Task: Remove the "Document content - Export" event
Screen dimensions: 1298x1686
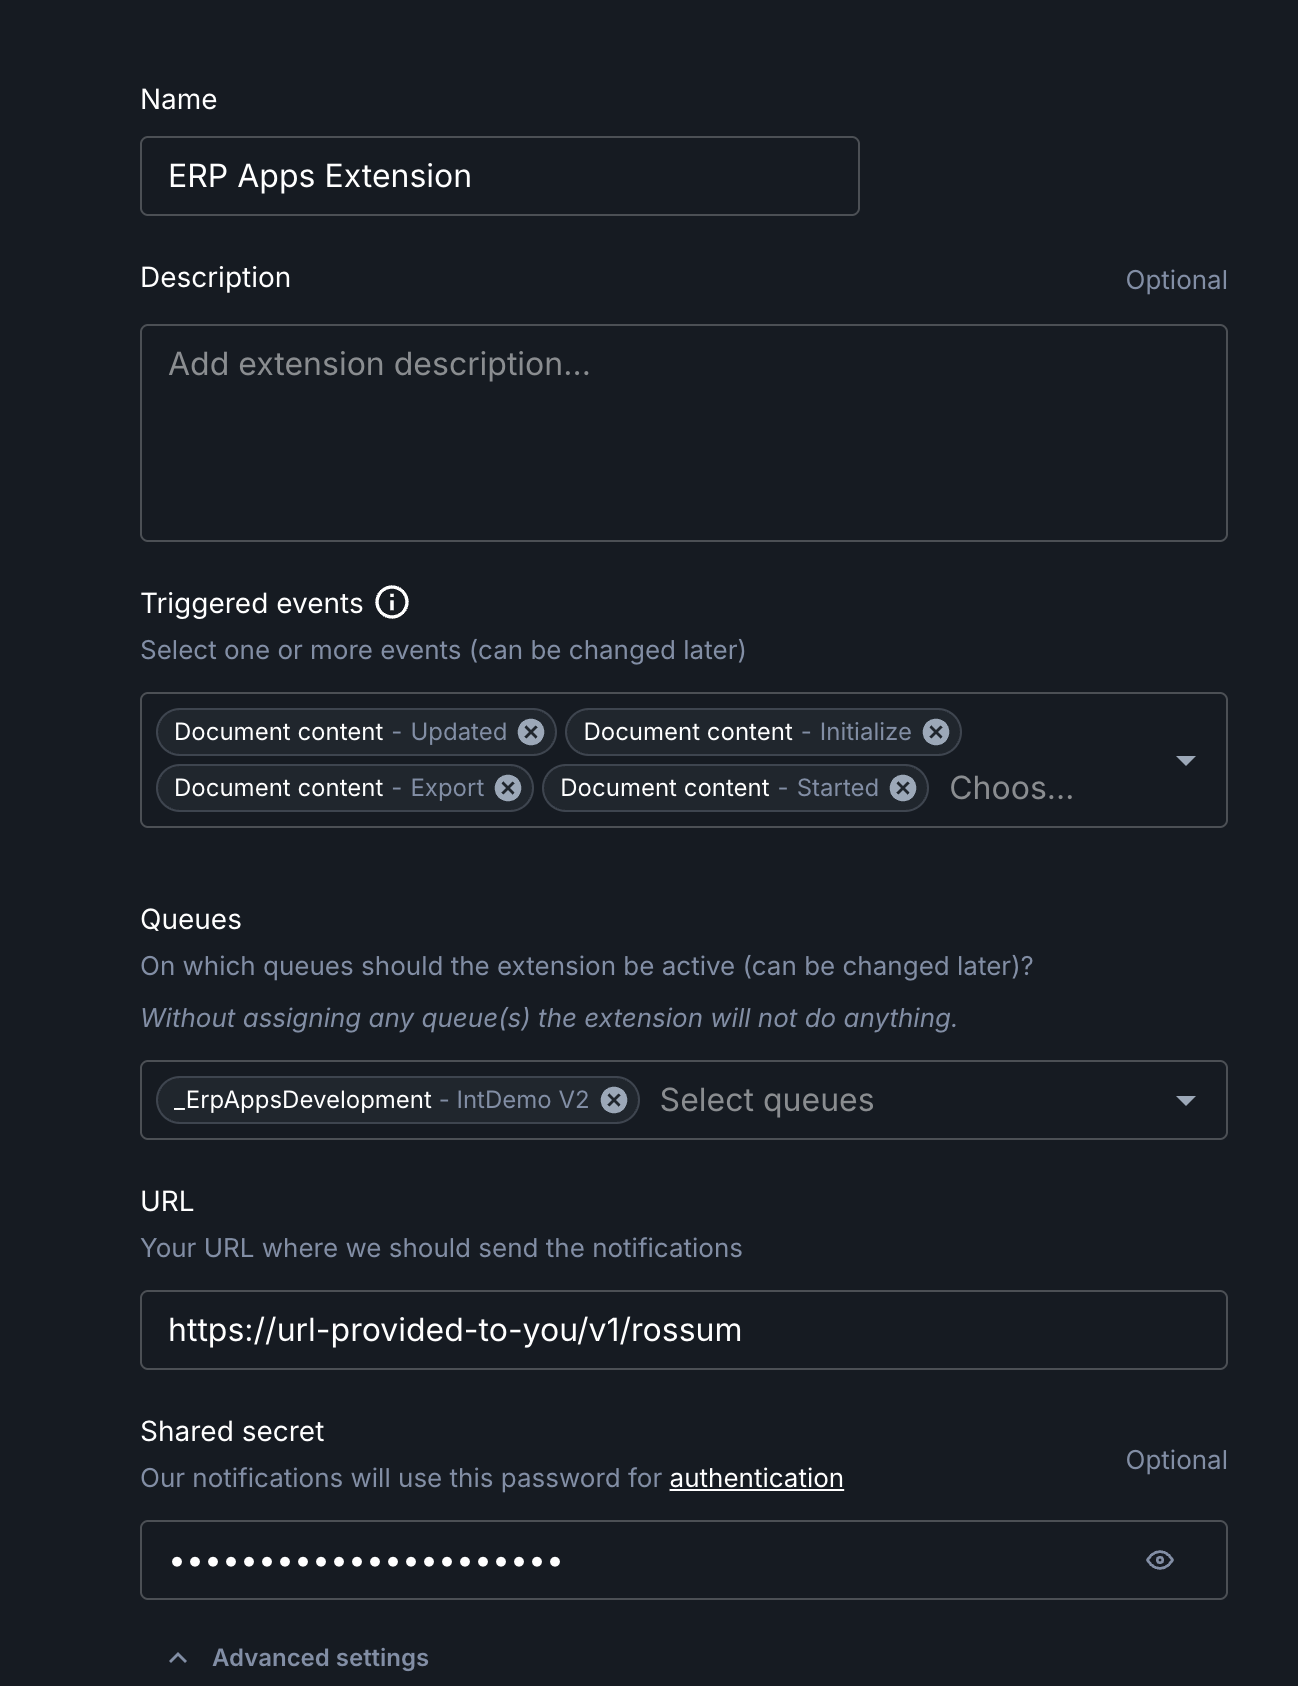Action: [508, 787]
